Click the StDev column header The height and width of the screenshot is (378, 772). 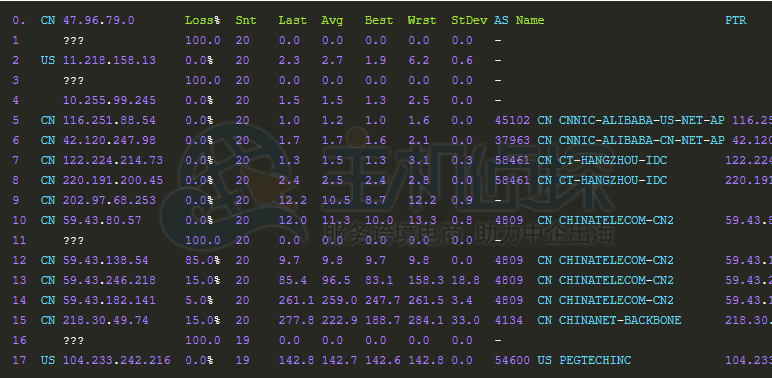pos(469,21)
